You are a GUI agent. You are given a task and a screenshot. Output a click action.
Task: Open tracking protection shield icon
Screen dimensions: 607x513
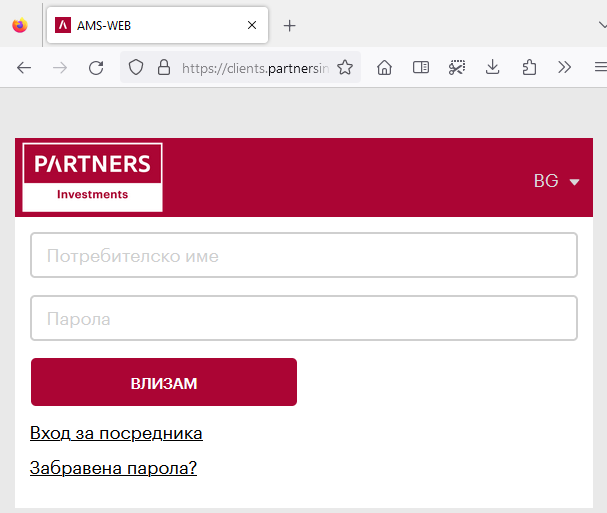tap(136, 67)
